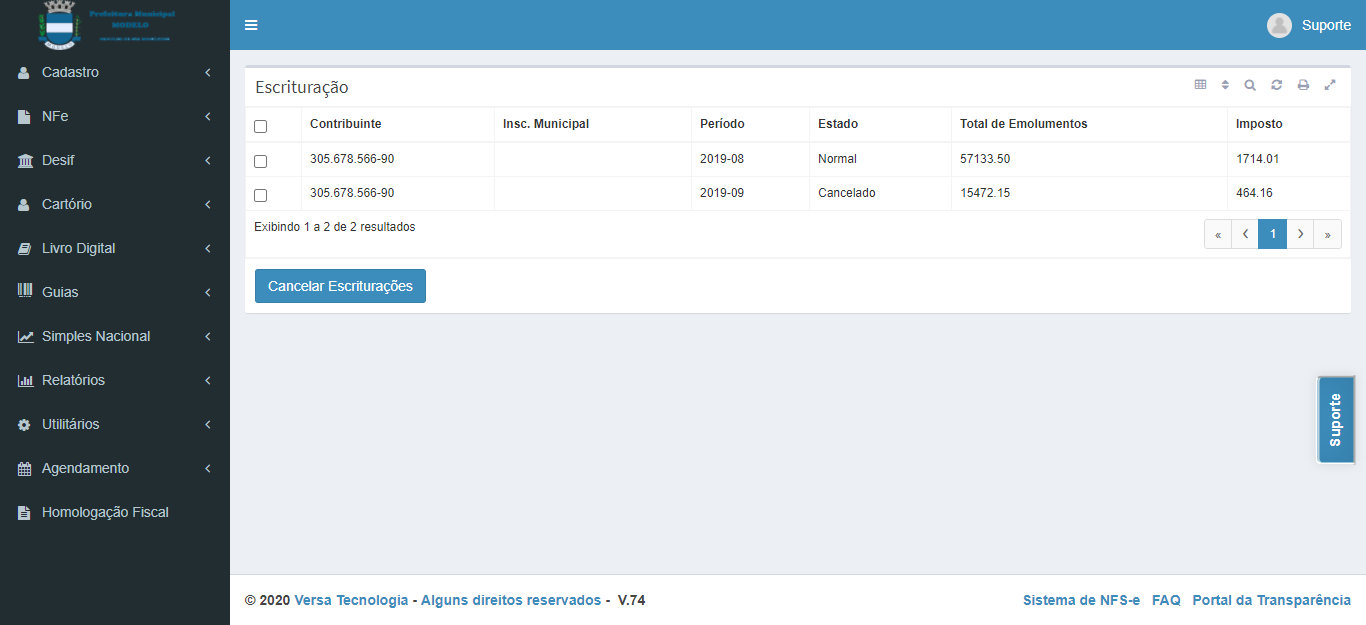Click the Suporte user avatar
The height and width of the screenshot is (625, 1366).
(1279, 25)
